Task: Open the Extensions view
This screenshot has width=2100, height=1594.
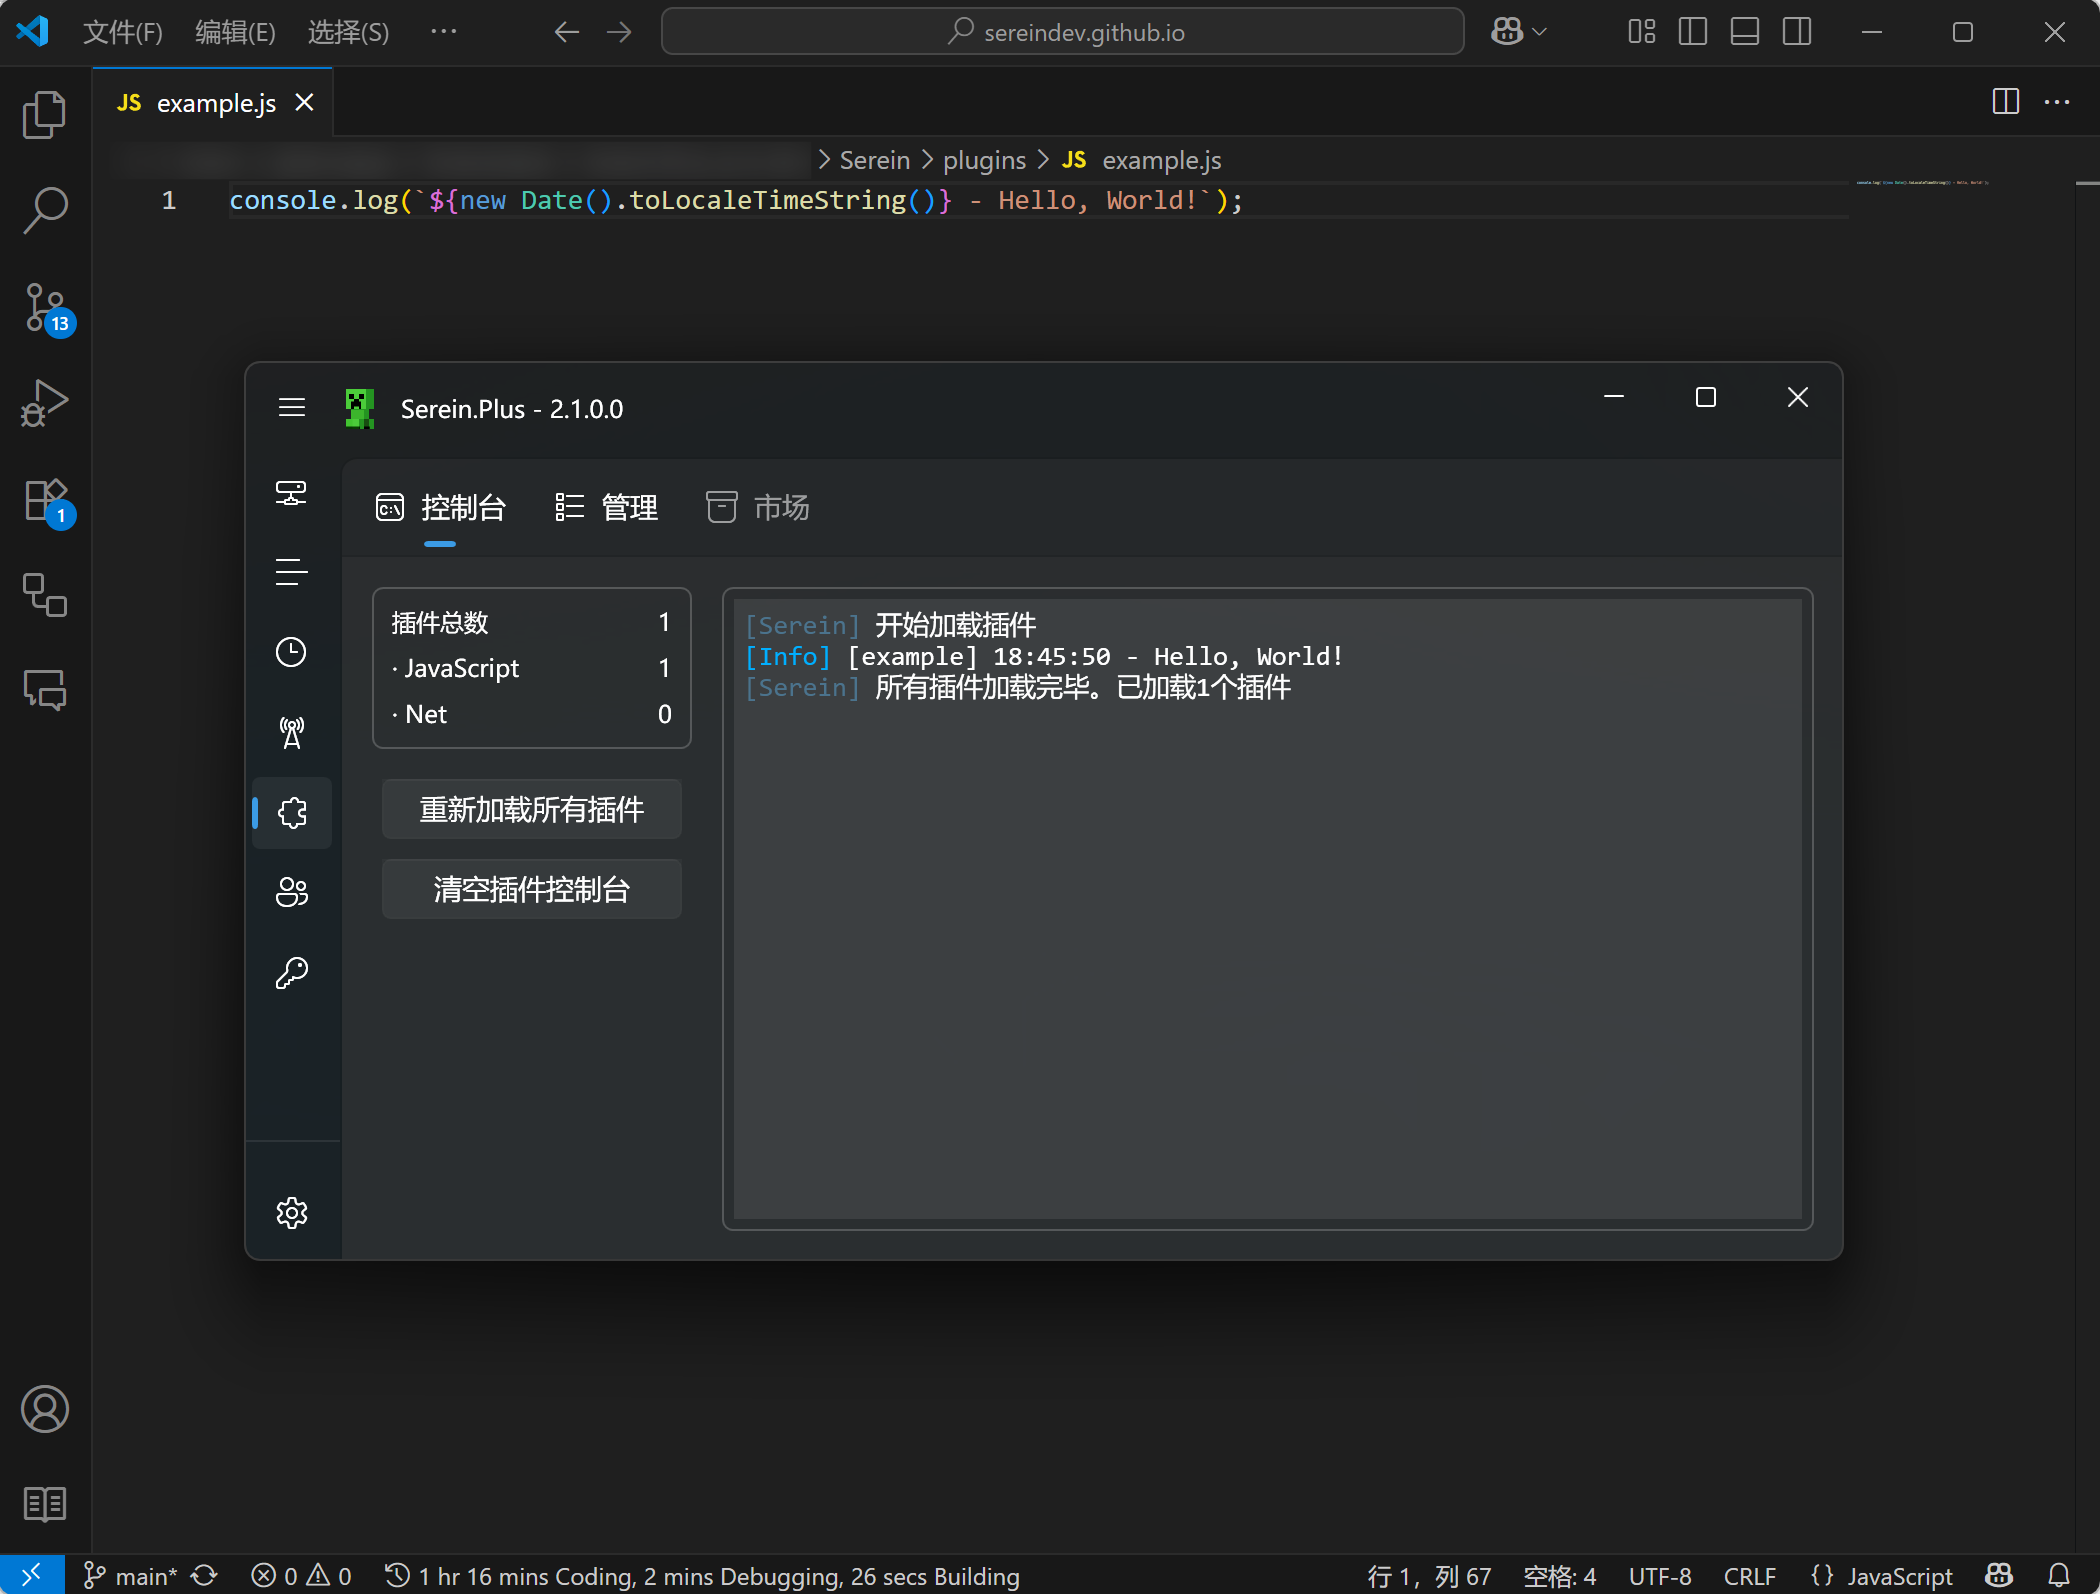Action: pos(45,500)
